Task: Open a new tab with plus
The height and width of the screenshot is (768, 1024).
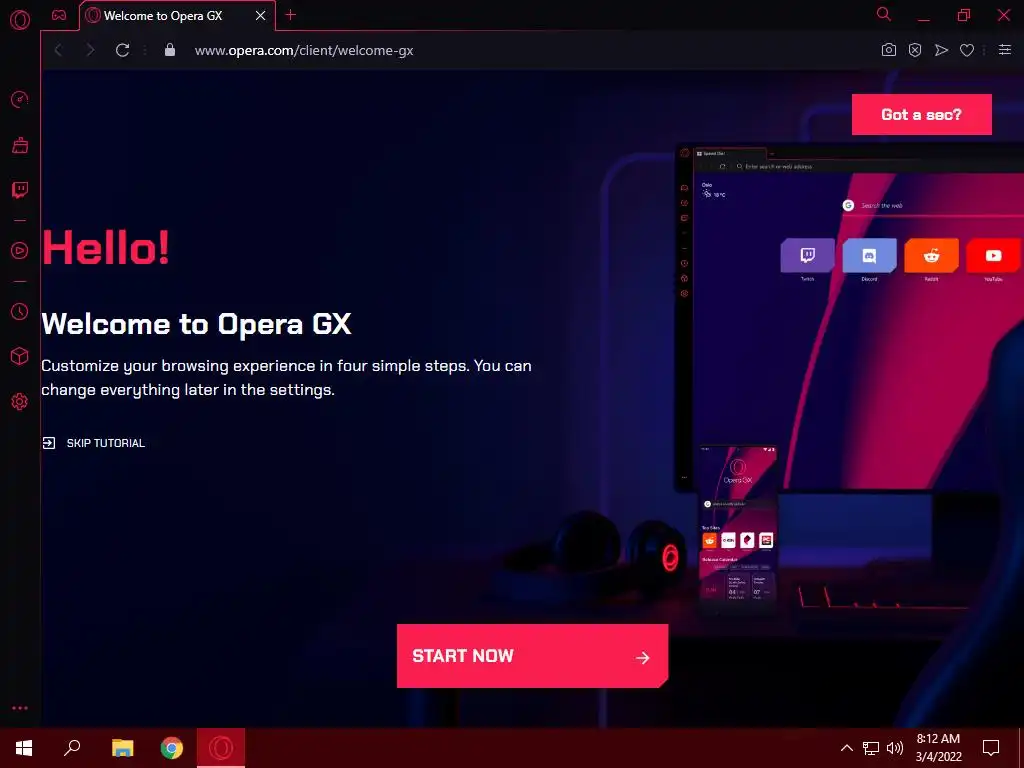Action: (291, 15)
